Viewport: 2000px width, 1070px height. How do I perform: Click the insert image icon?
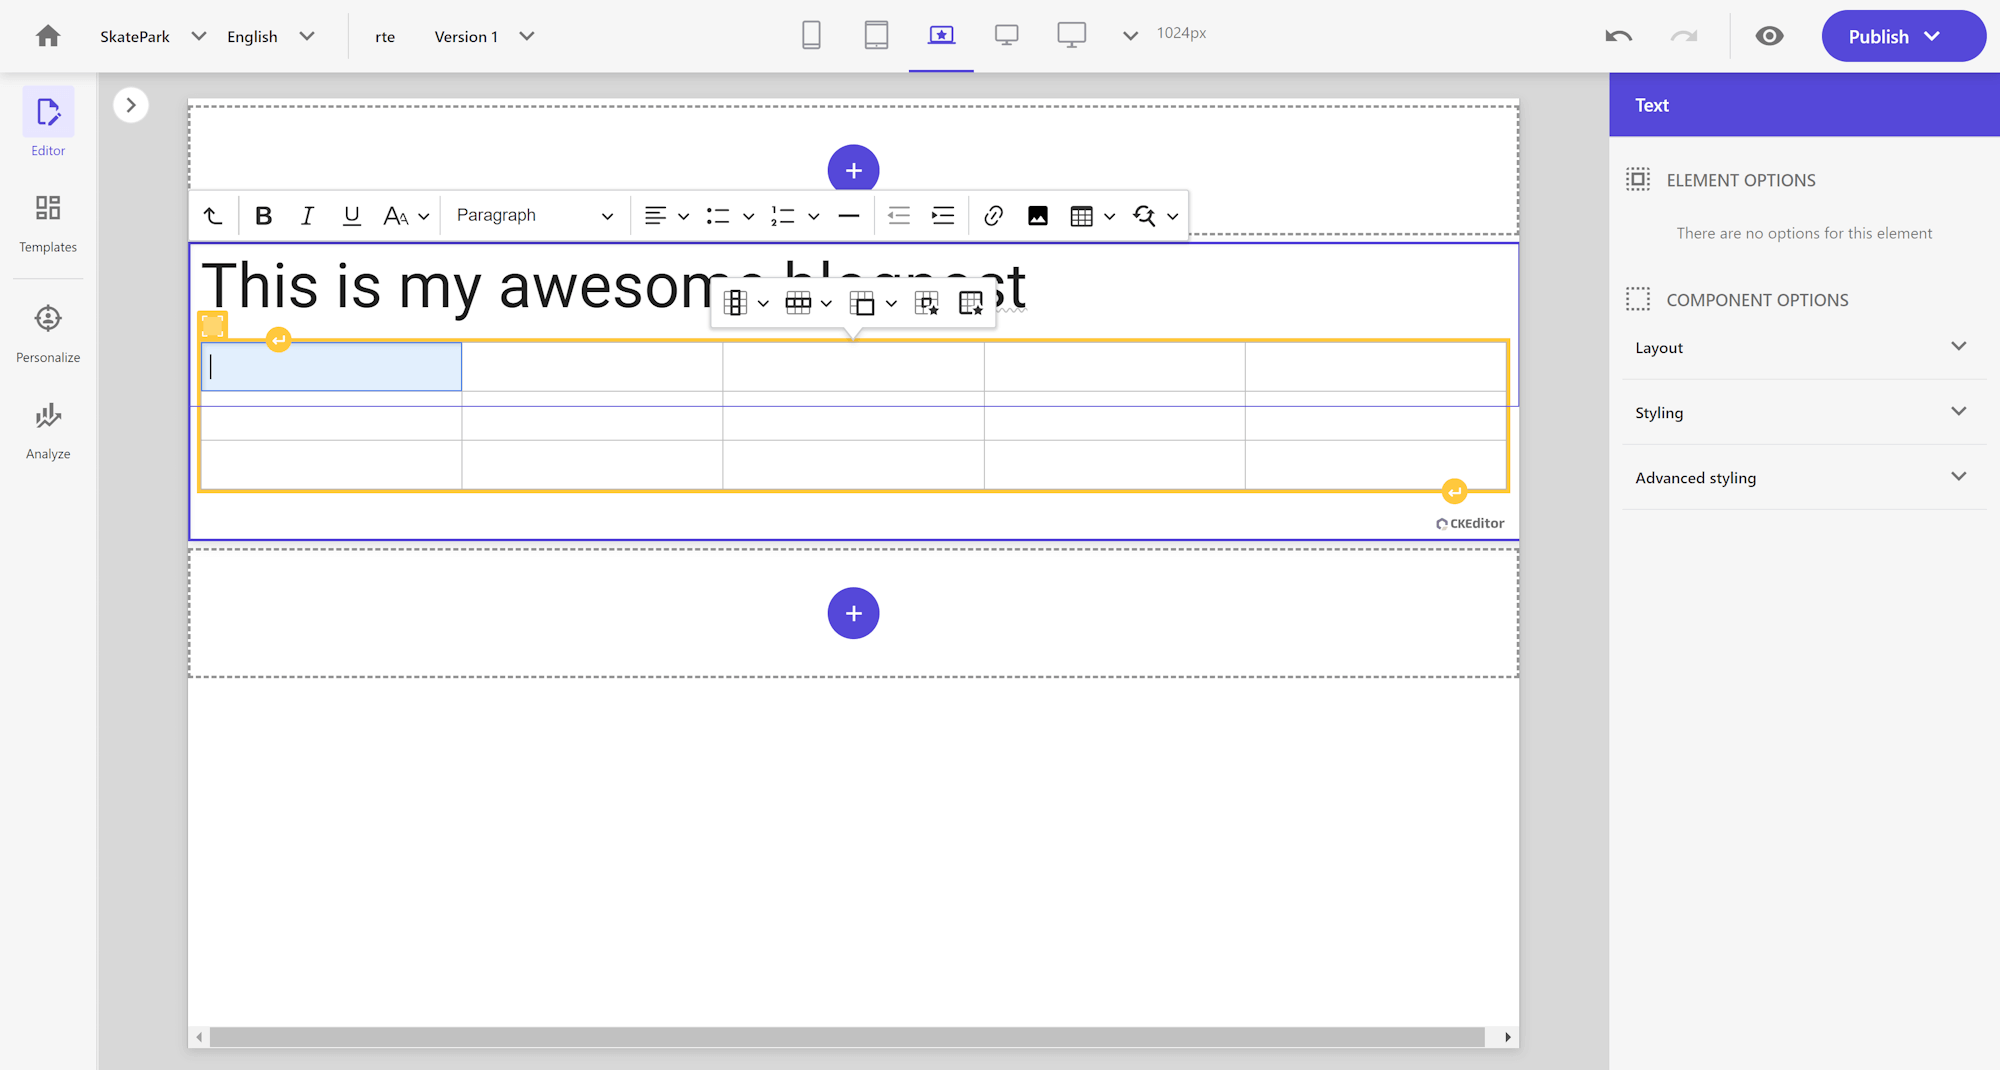coord(1038,216)
